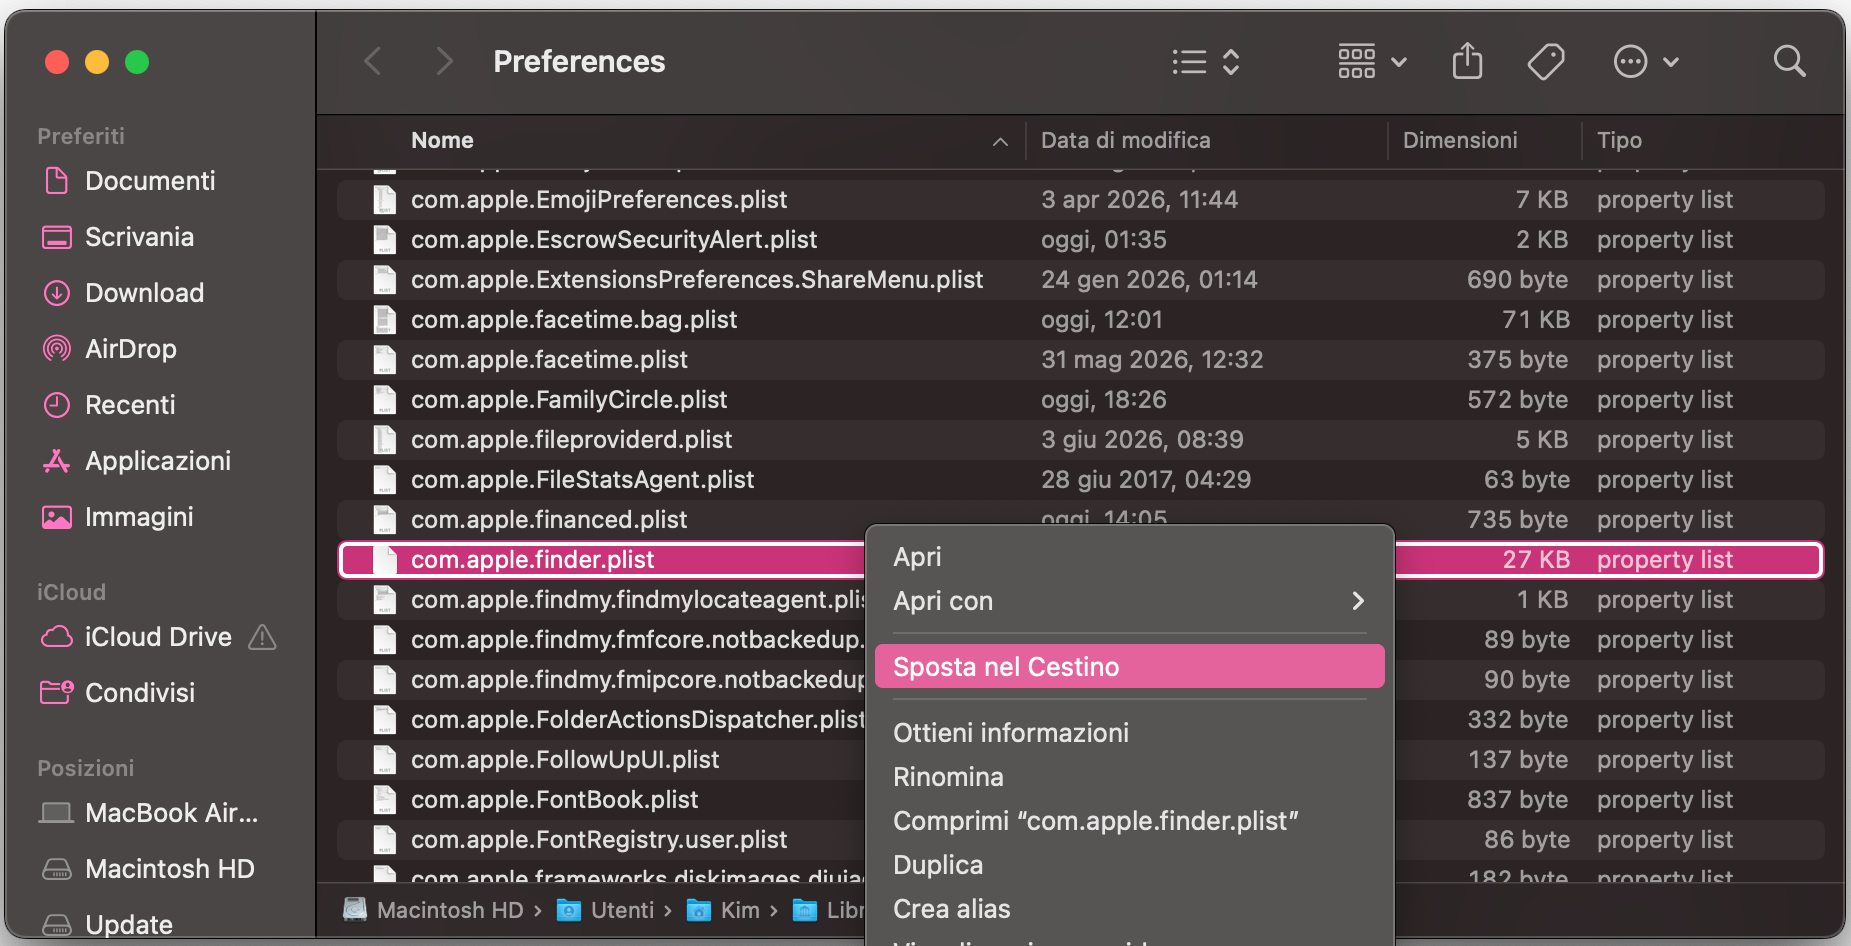Select the Update volume in sidebar
Image resolution: width=1851 pixels, height=946 pixels.
click(x=128, y=925)
